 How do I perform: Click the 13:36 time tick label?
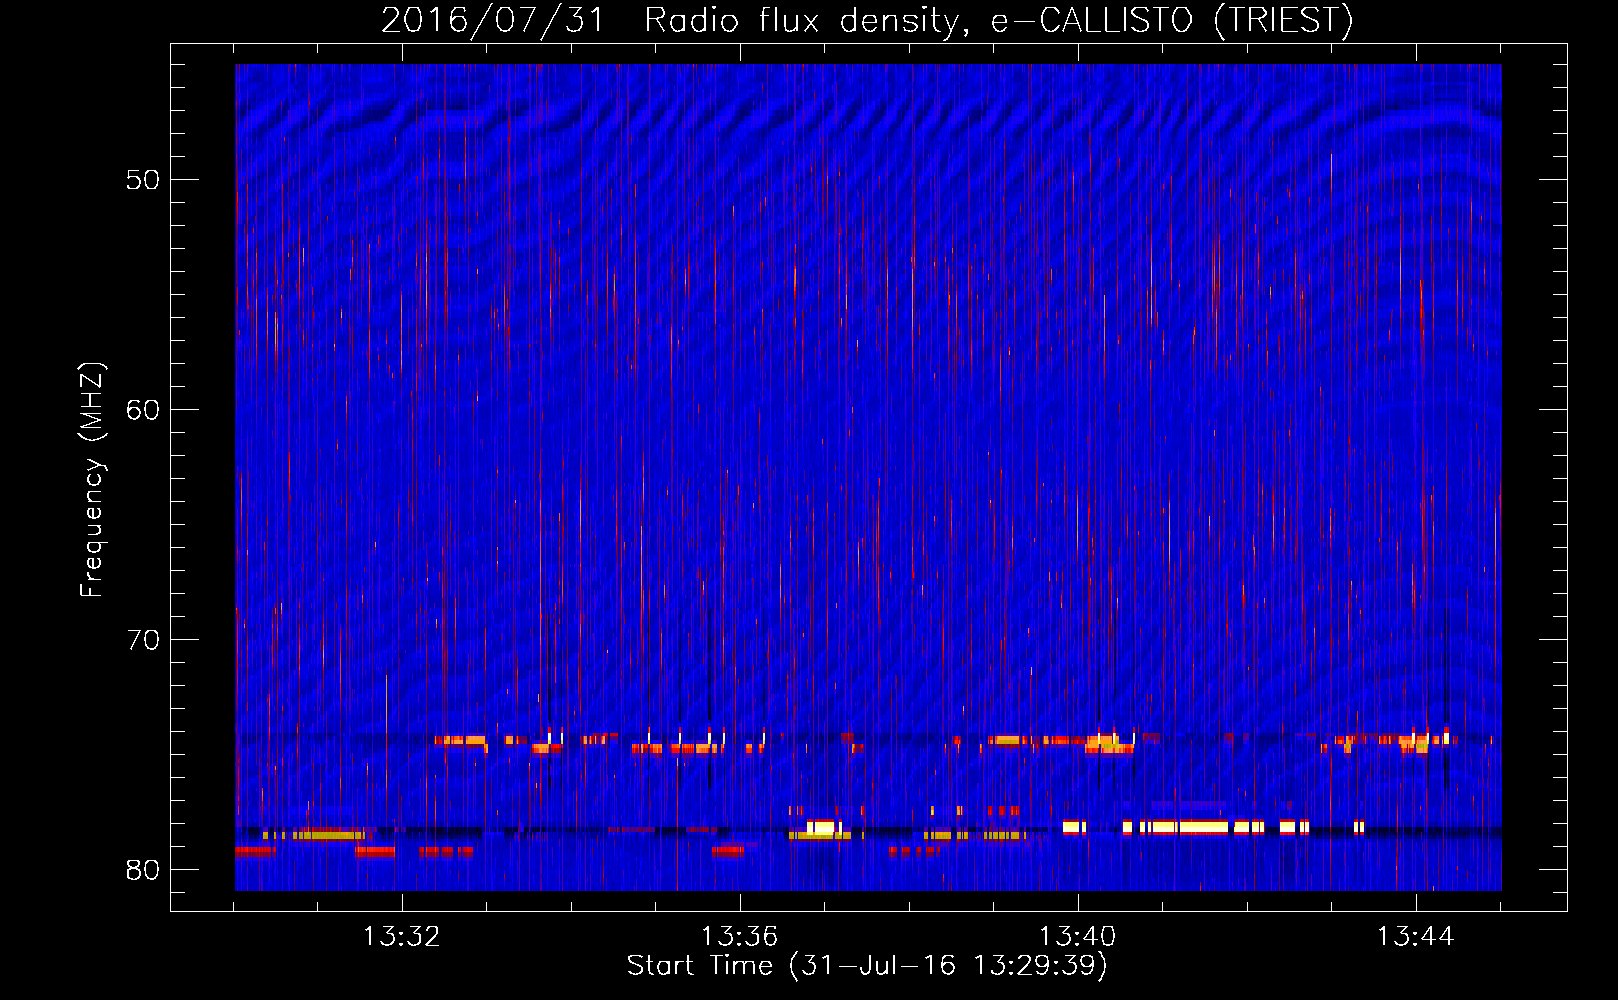click(x=739, y=937)
